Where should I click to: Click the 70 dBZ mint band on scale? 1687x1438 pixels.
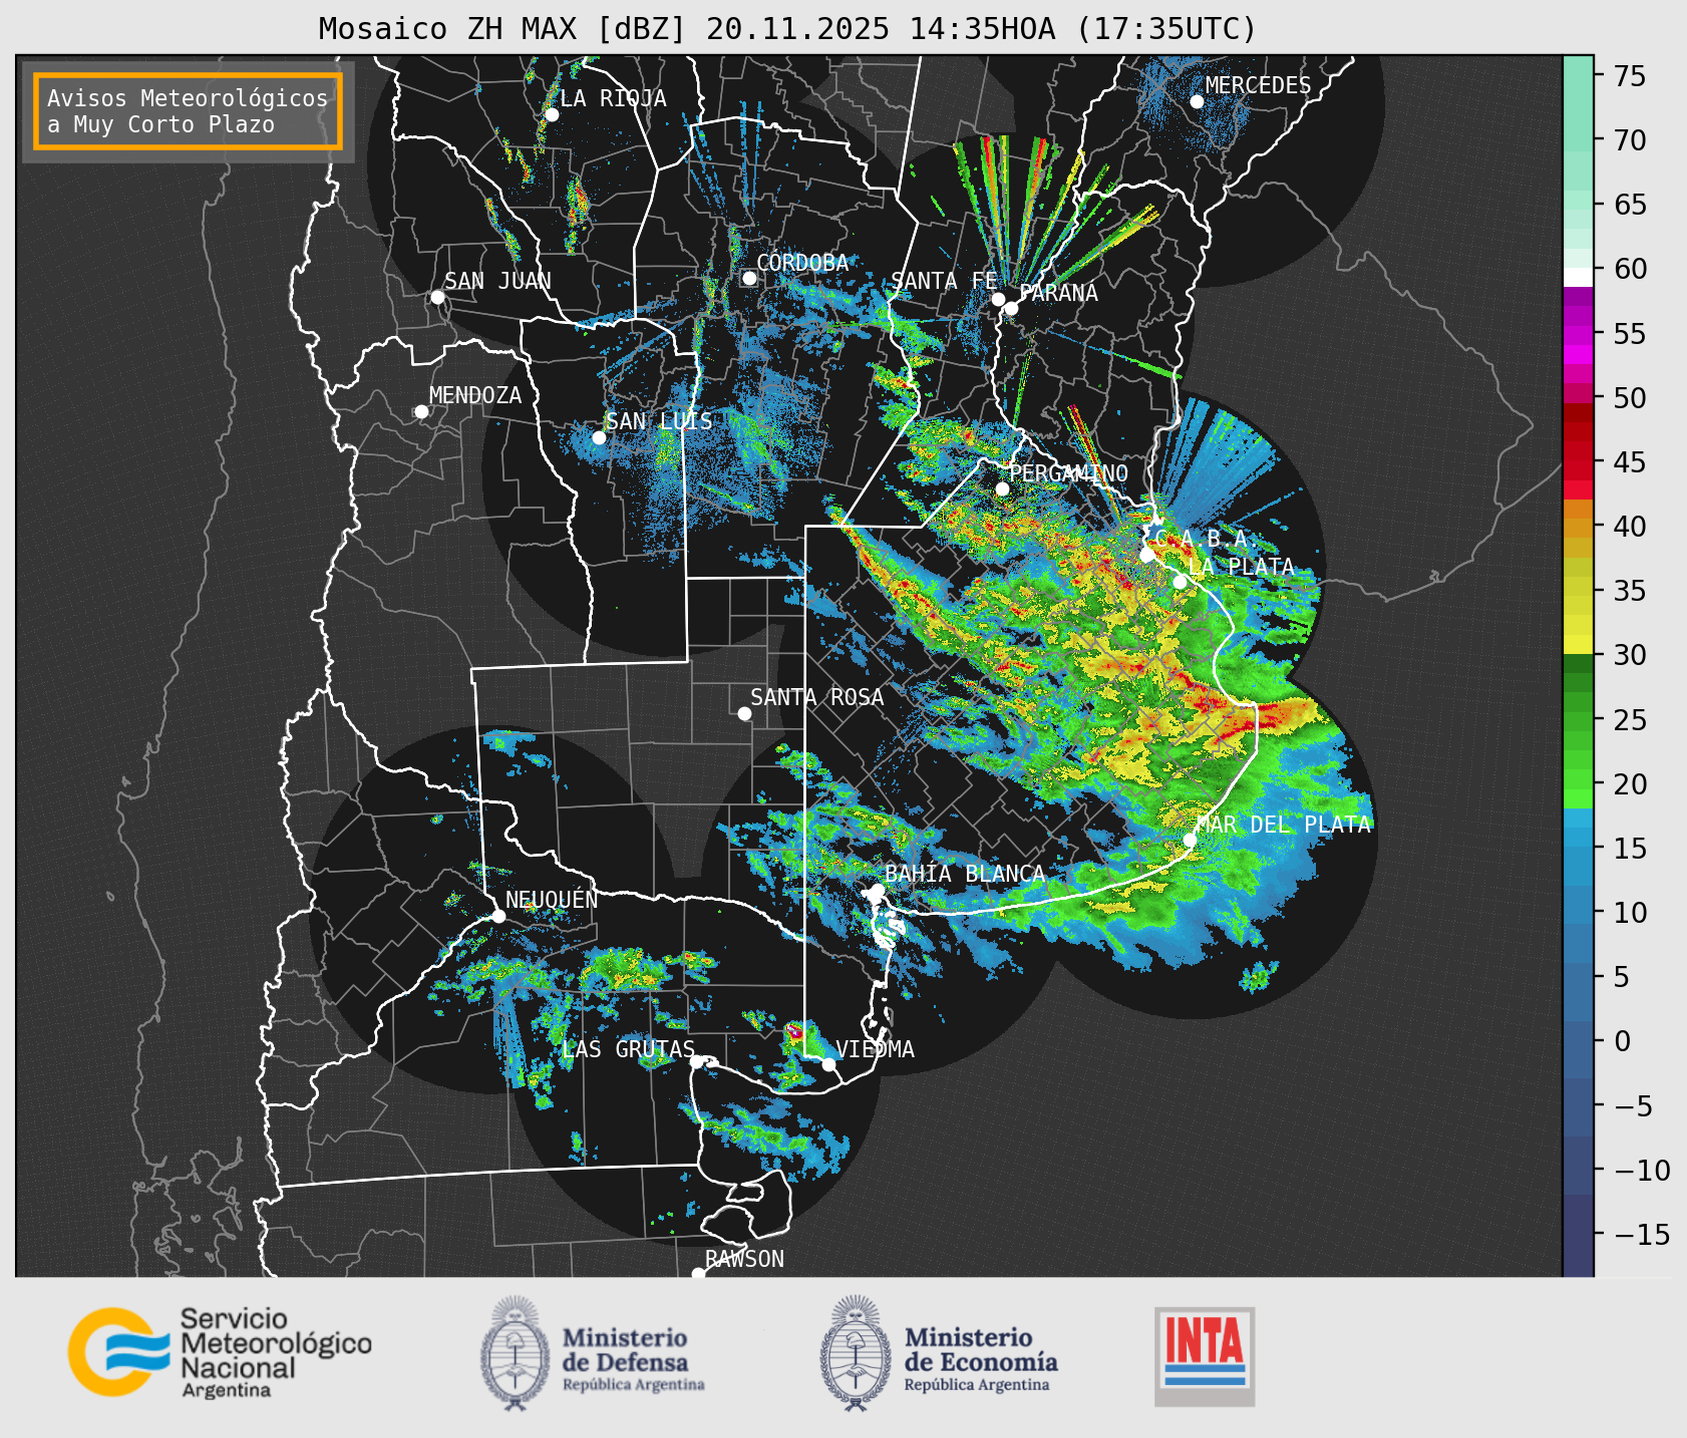1578,140
